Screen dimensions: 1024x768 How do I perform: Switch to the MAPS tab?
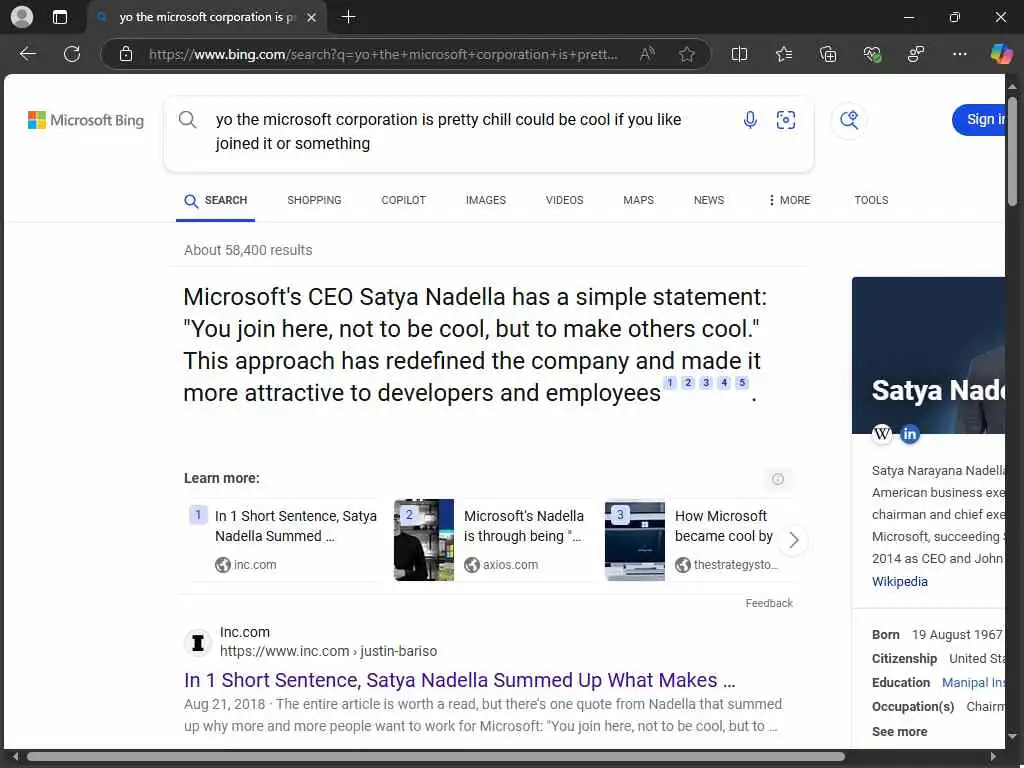[638, 200]
